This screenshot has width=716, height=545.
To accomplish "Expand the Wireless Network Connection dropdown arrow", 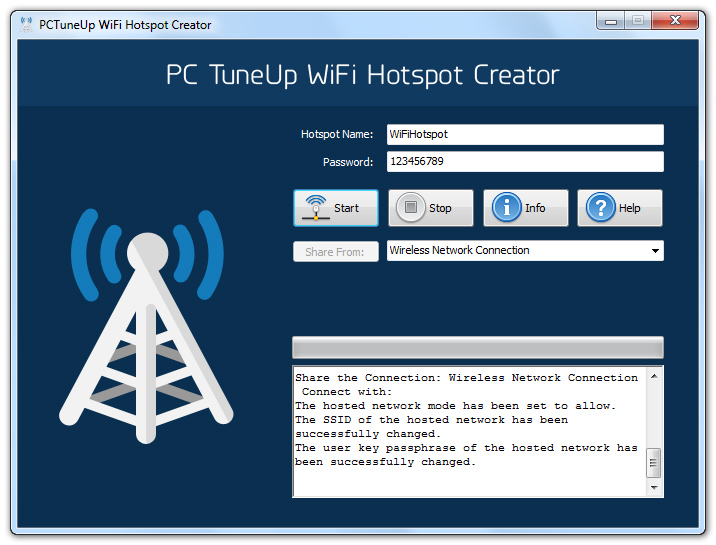I will [x=655, y=251].
